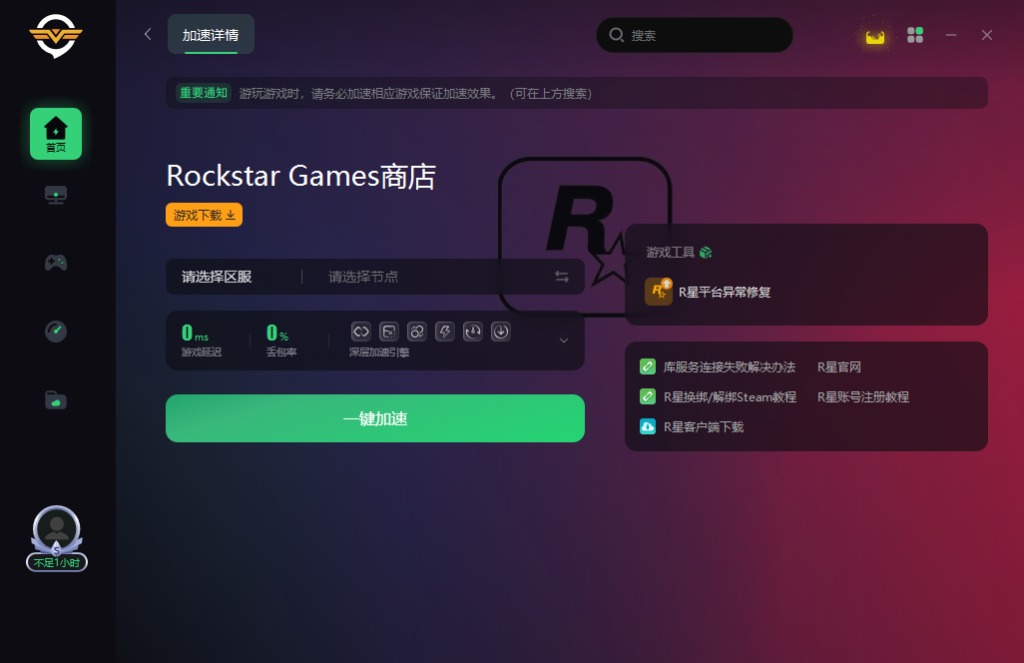This screenshot has width=1024, height=663.
Task: Click the 0% 丢包率 value
Action: click(x=278, y=333)
